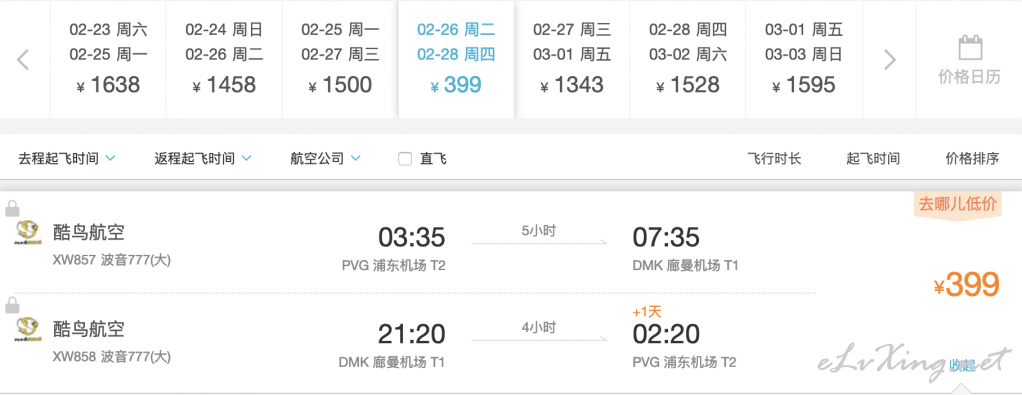This screenshot has width=1022, height=395.
Task: Select the ¥399 orange price
Action: (967, 285)
